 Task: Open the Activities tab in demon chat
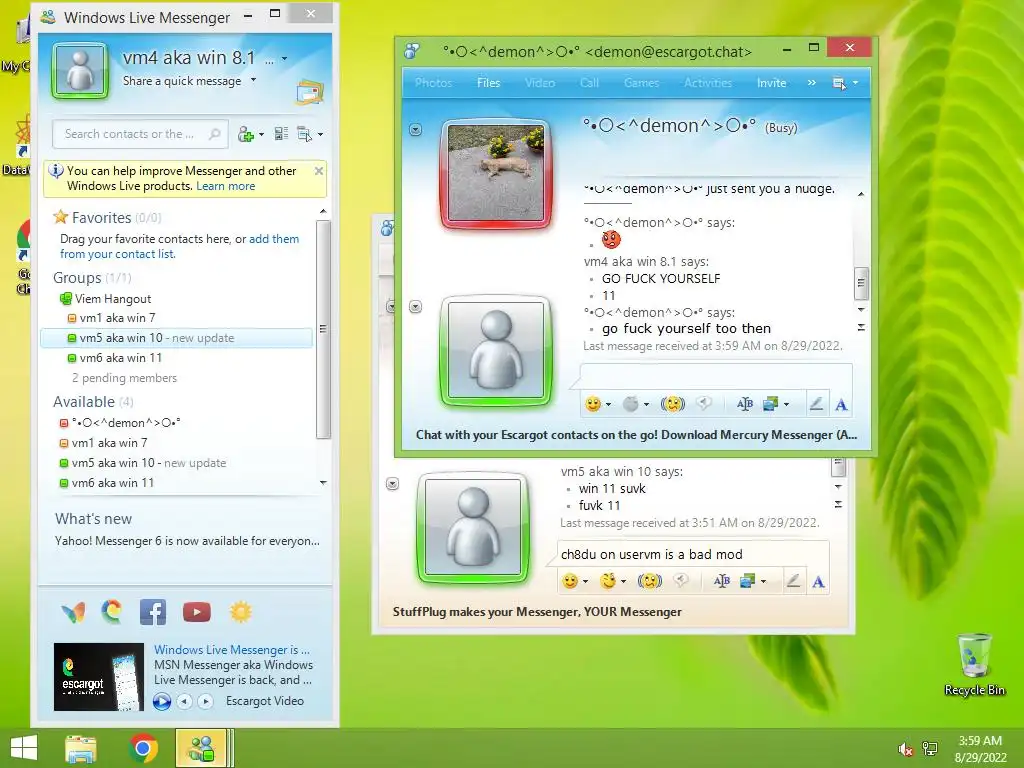point(708,83)
